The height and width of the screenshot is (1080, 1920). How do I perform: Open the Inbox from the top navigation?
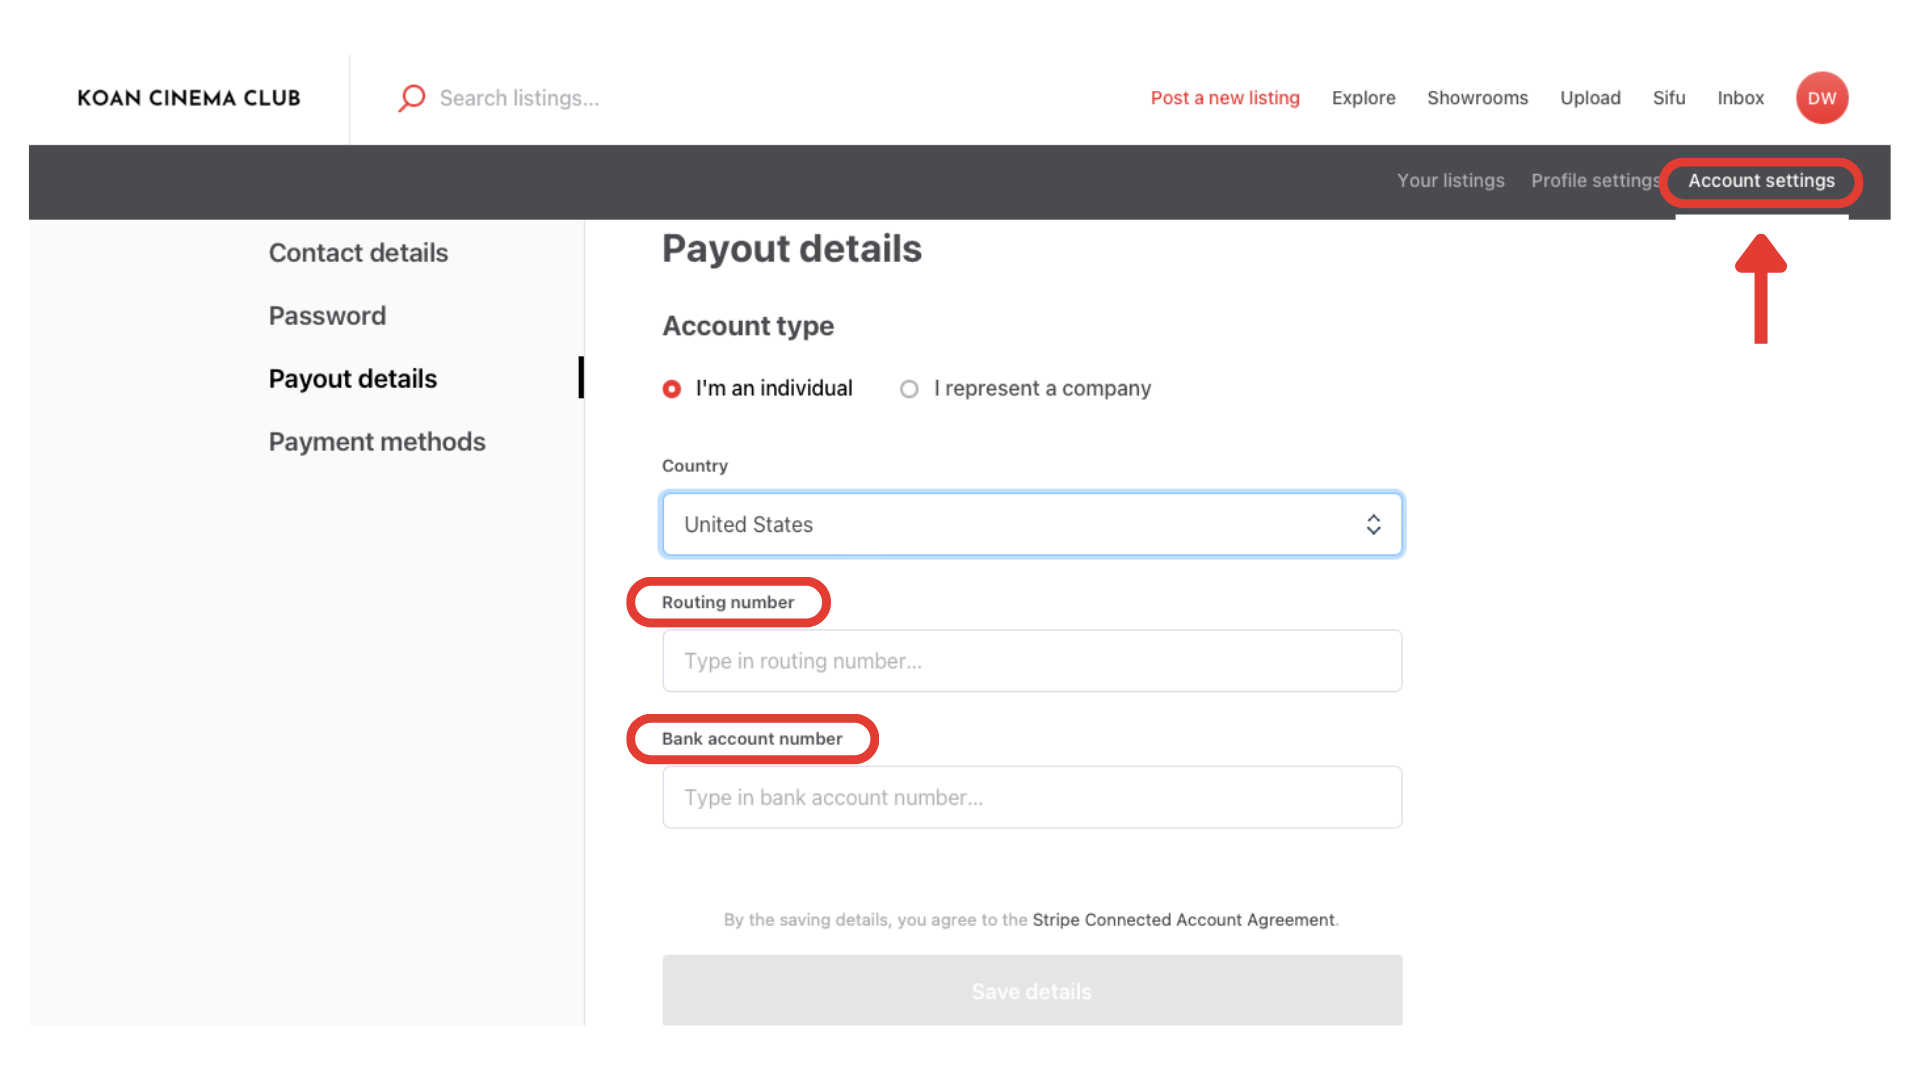pyautogui.click(x=1740, y=98)
